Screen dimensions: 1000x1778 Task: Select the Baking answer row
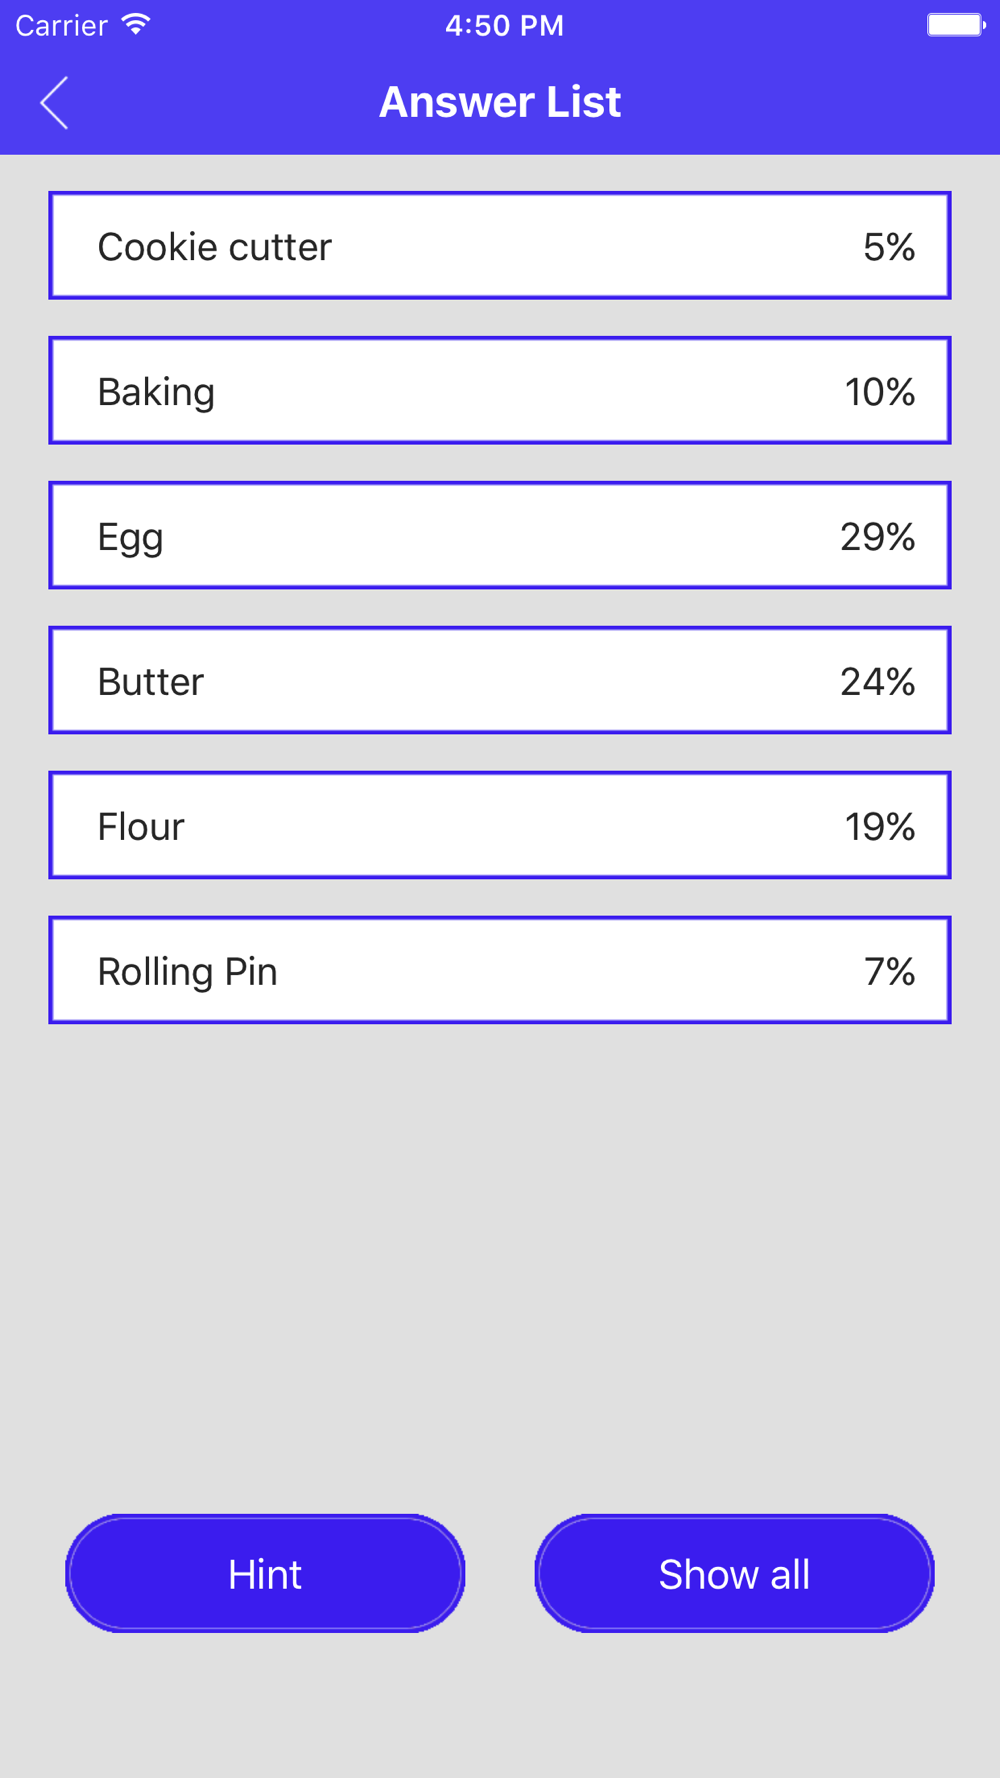point(500,390)
